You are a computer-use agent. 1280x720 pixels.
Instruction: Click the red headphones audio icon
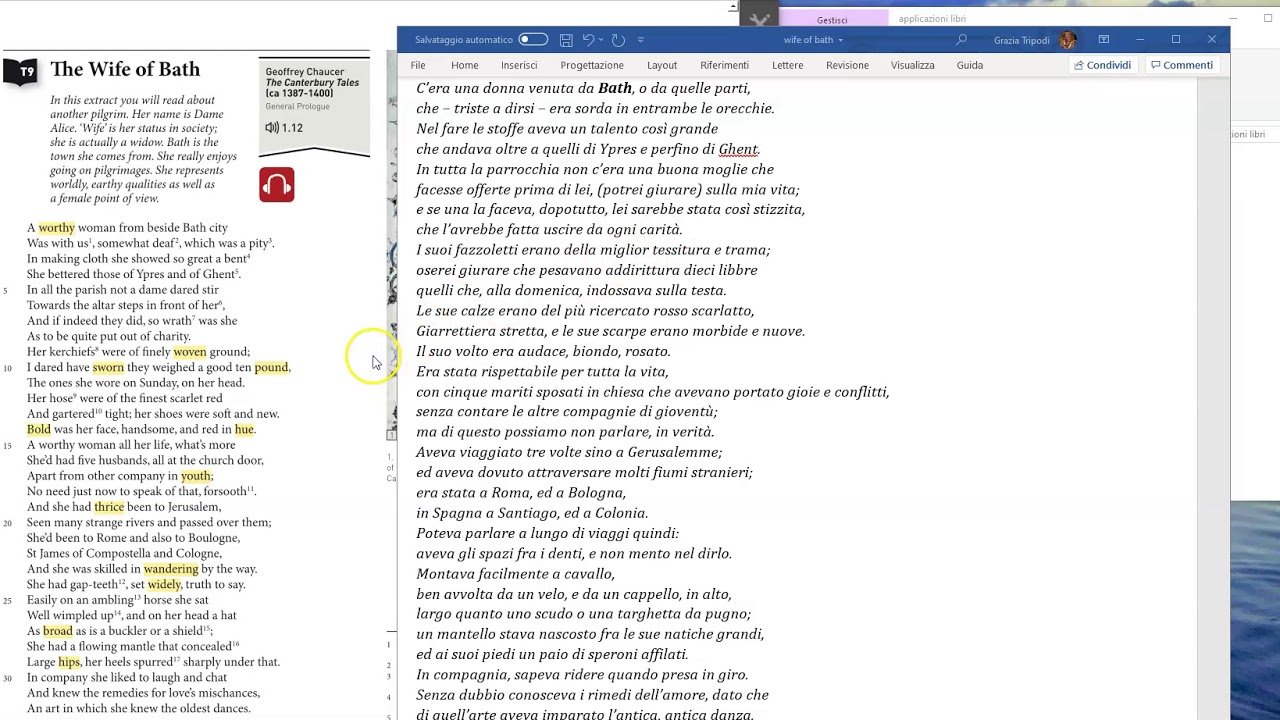pos(277,185)
